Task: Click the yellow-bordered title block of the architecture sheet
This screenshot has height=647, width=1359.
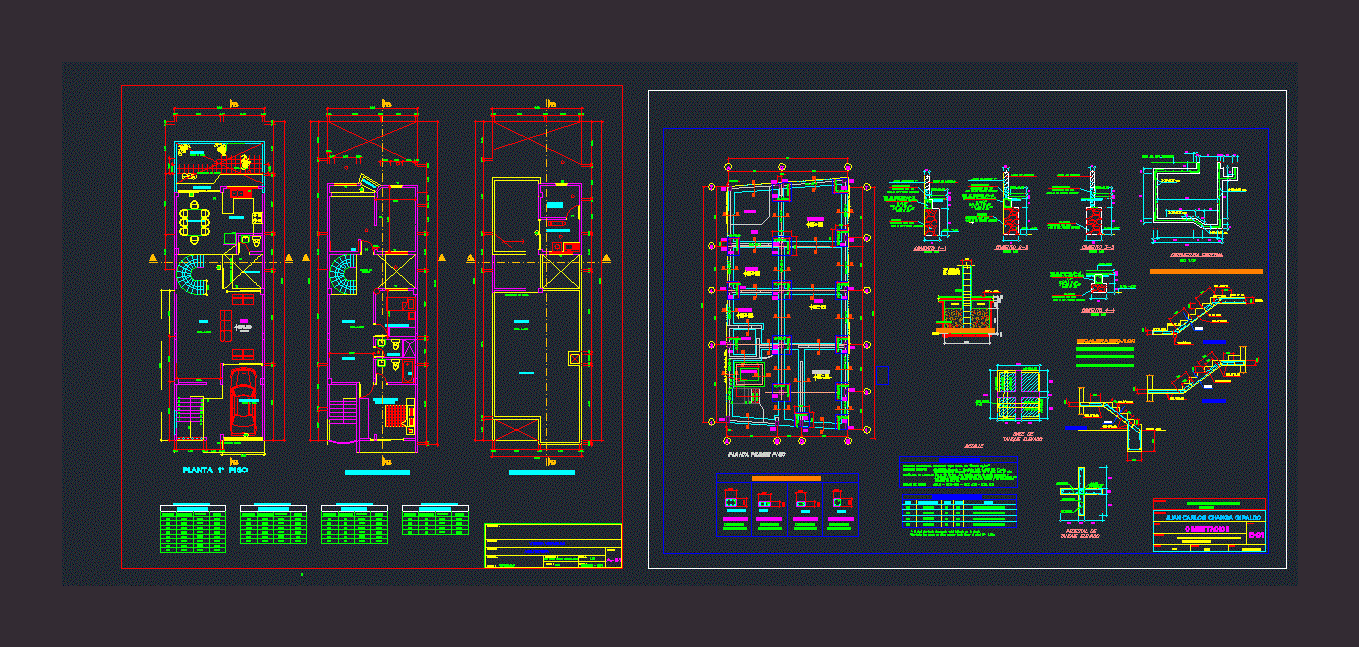Action: tap(553, 546)
